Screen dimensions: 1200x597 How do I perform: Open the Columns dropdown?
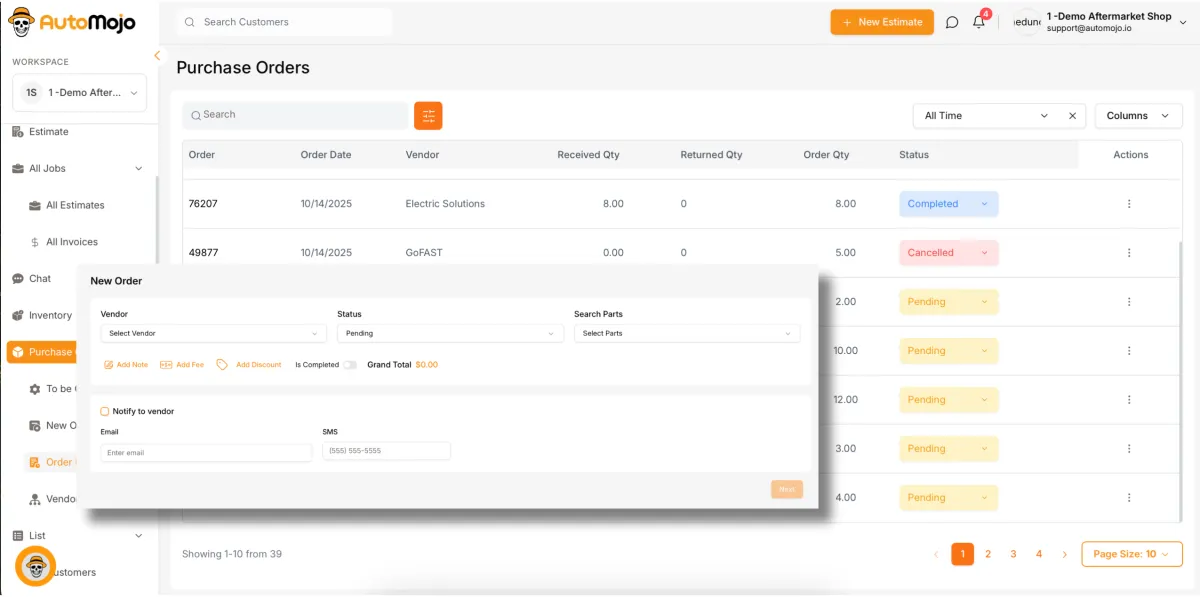pos(1138,116)
